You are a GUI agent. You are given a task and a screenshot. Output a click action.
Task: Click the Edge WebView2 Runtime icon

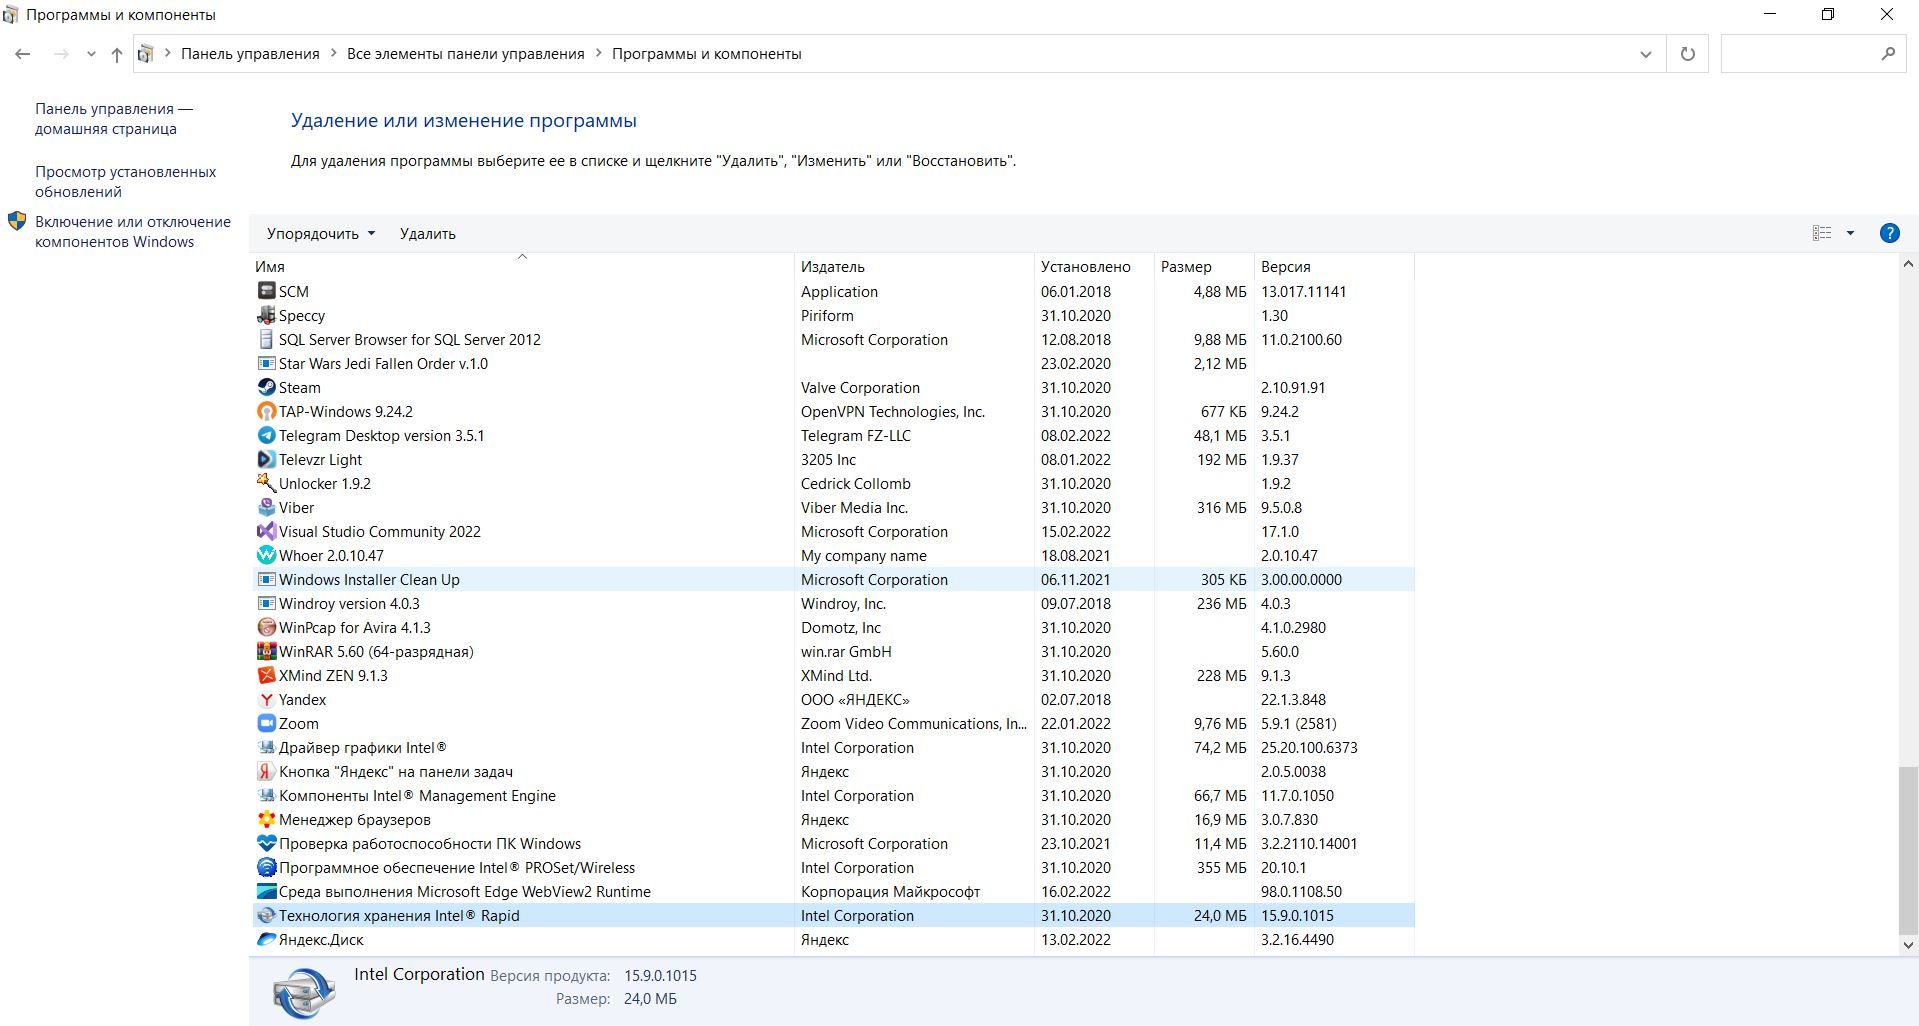266,891
